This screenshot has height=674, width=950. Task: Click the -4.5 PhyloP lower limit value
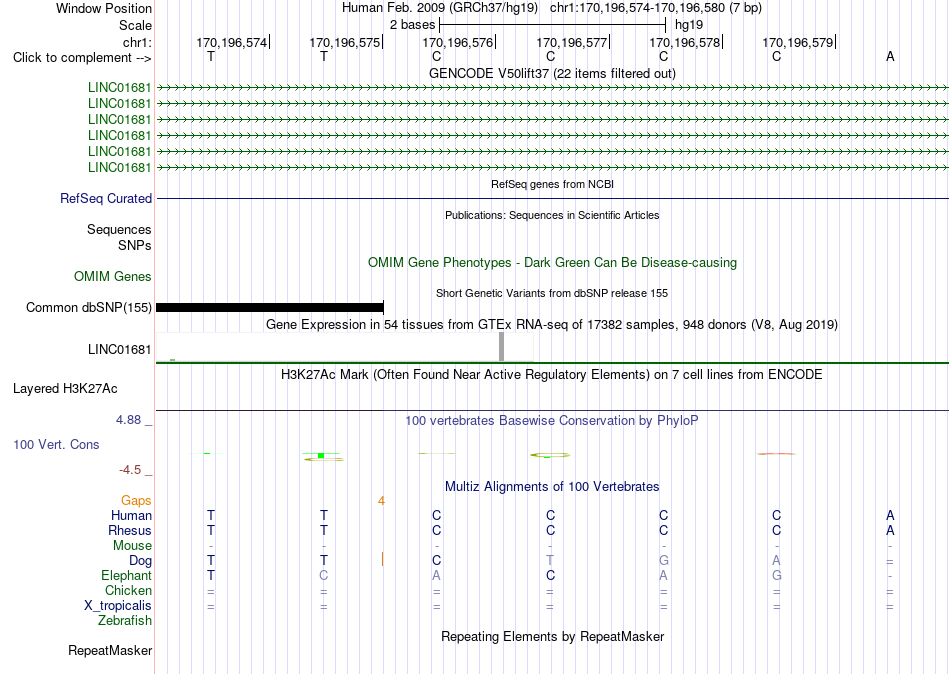tap(130, 470)
